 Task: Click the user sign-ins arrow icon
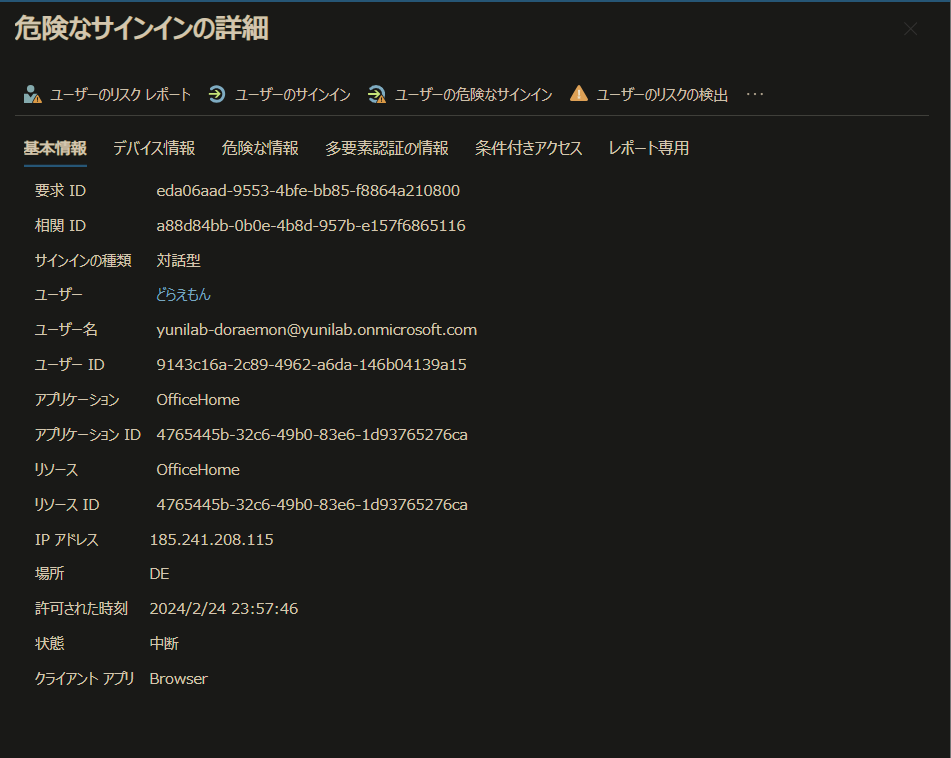click(x=217, y=95)
